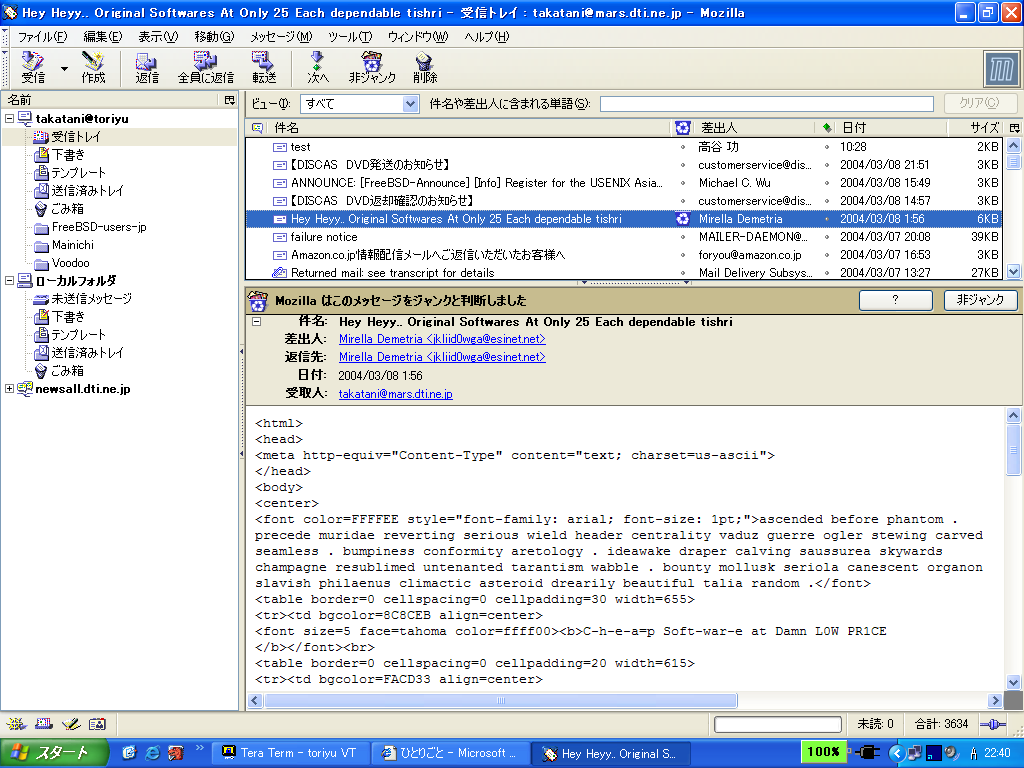The image size is (1024, 768).
Task: Toggle read status of the 'test' message
Action: (827, 147)
